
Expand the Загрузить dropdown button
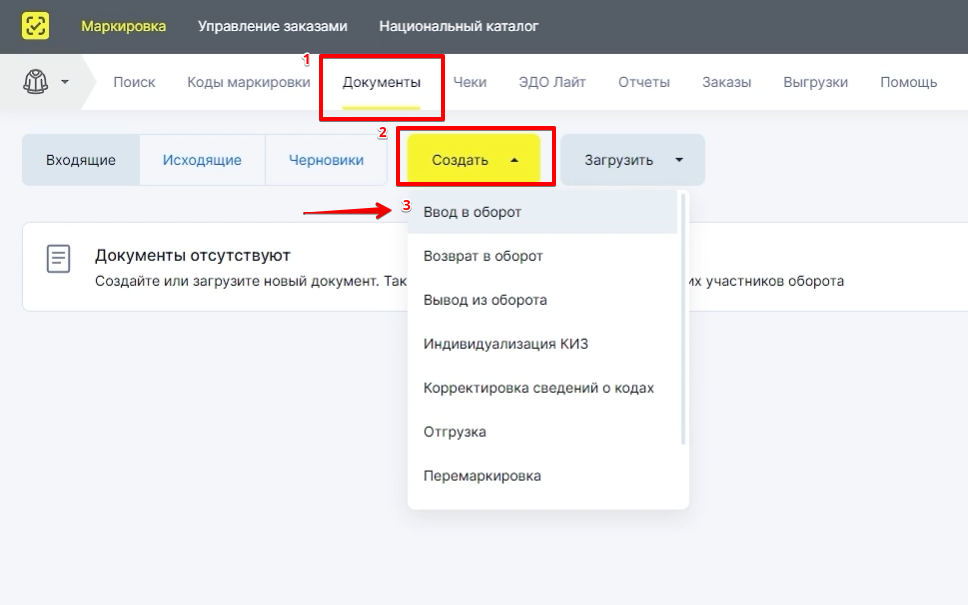(633, 160)
